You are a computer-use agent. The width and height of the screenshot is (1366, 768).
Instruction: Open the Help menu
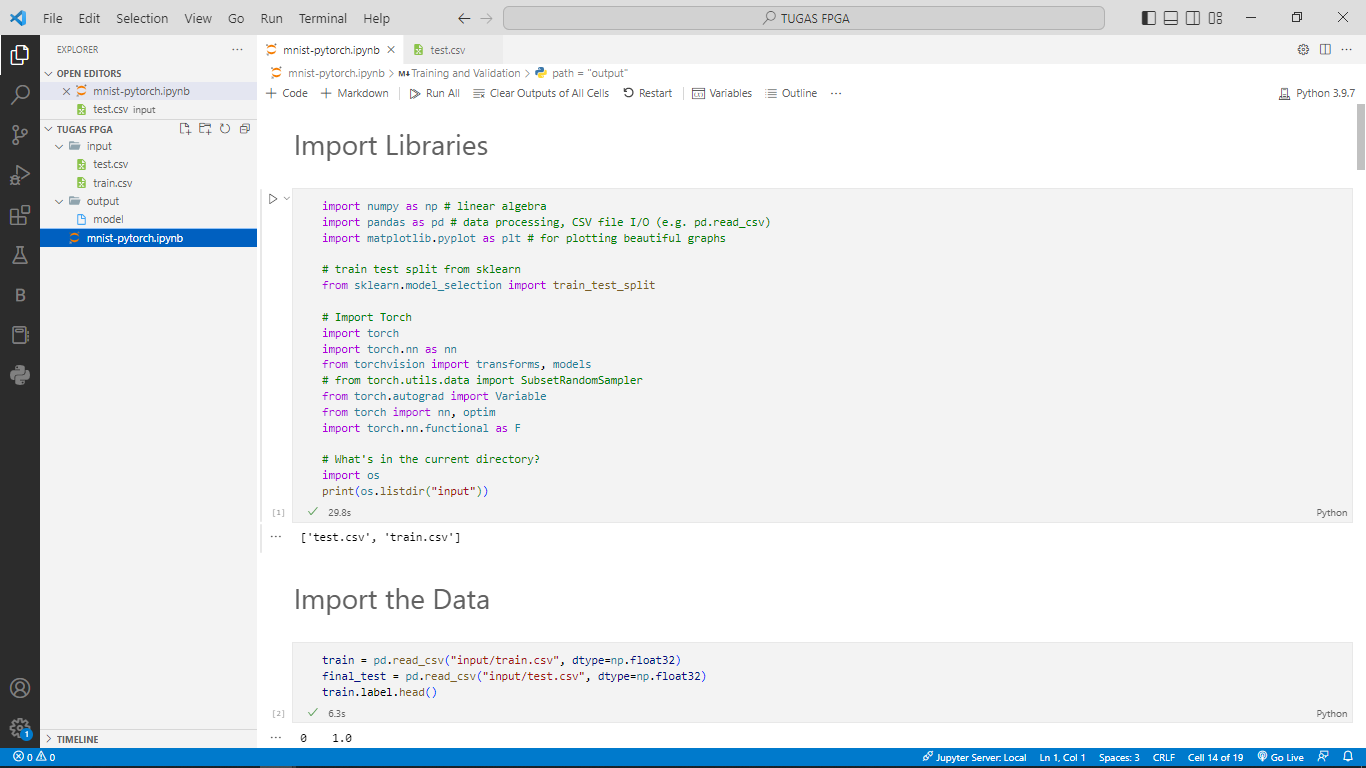(x=377, y=18)
